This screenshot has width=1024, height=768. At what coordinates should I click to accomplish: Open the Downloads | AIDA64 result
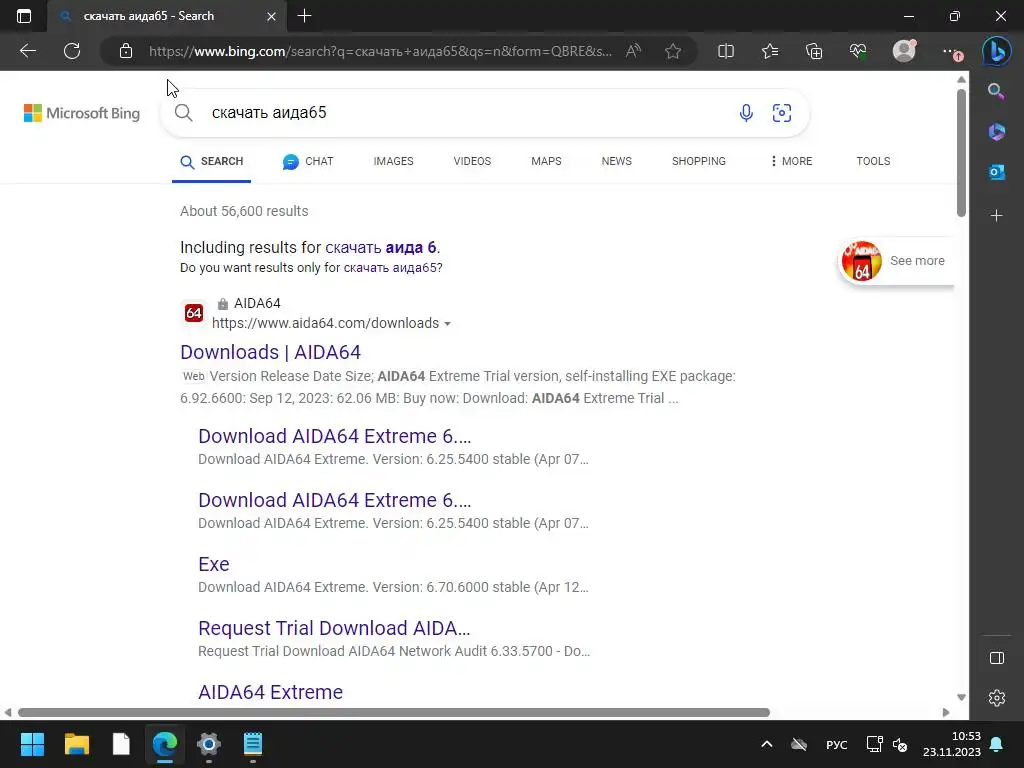point(270,352)
